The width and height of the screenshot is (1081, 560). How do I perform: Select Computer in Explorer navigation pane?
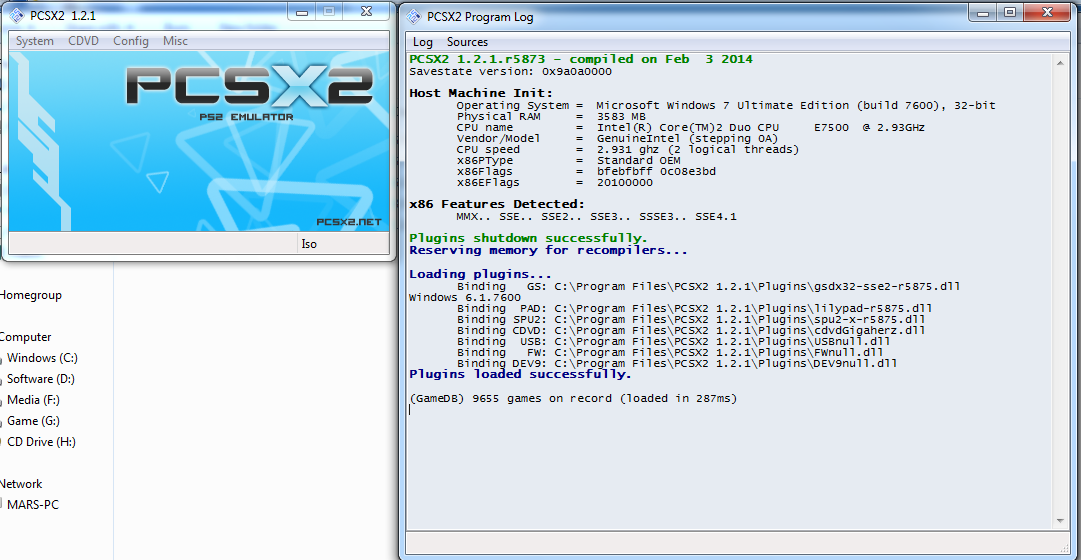point(26,337)
